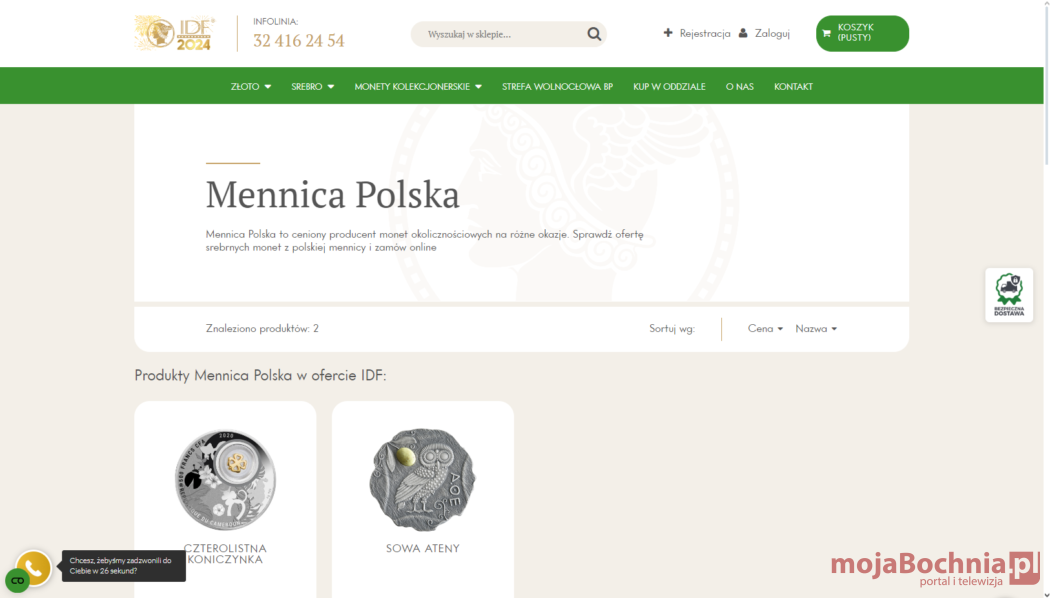Click the Wyszukaj w sklepie search field
Viewport: 1050px width, 598px height.
[x=502, y=34]
